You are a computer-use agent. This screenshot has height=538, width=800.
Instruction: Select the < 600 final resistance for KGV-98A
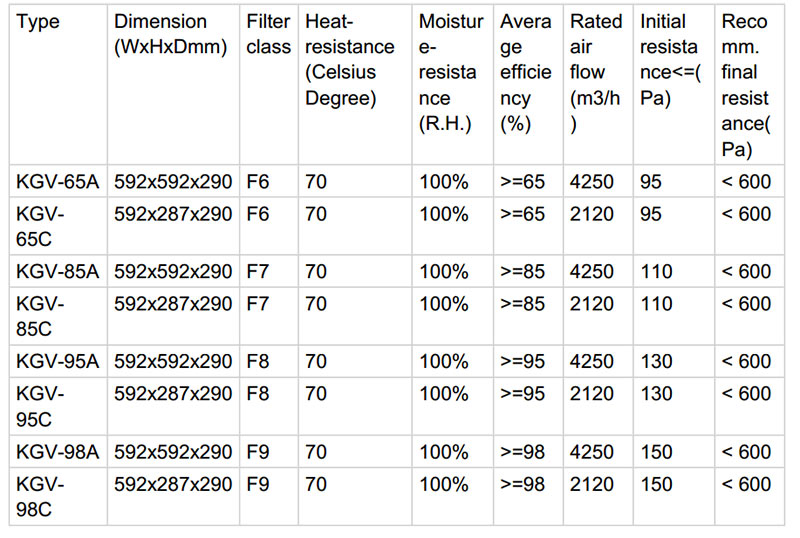click(747, 452)
